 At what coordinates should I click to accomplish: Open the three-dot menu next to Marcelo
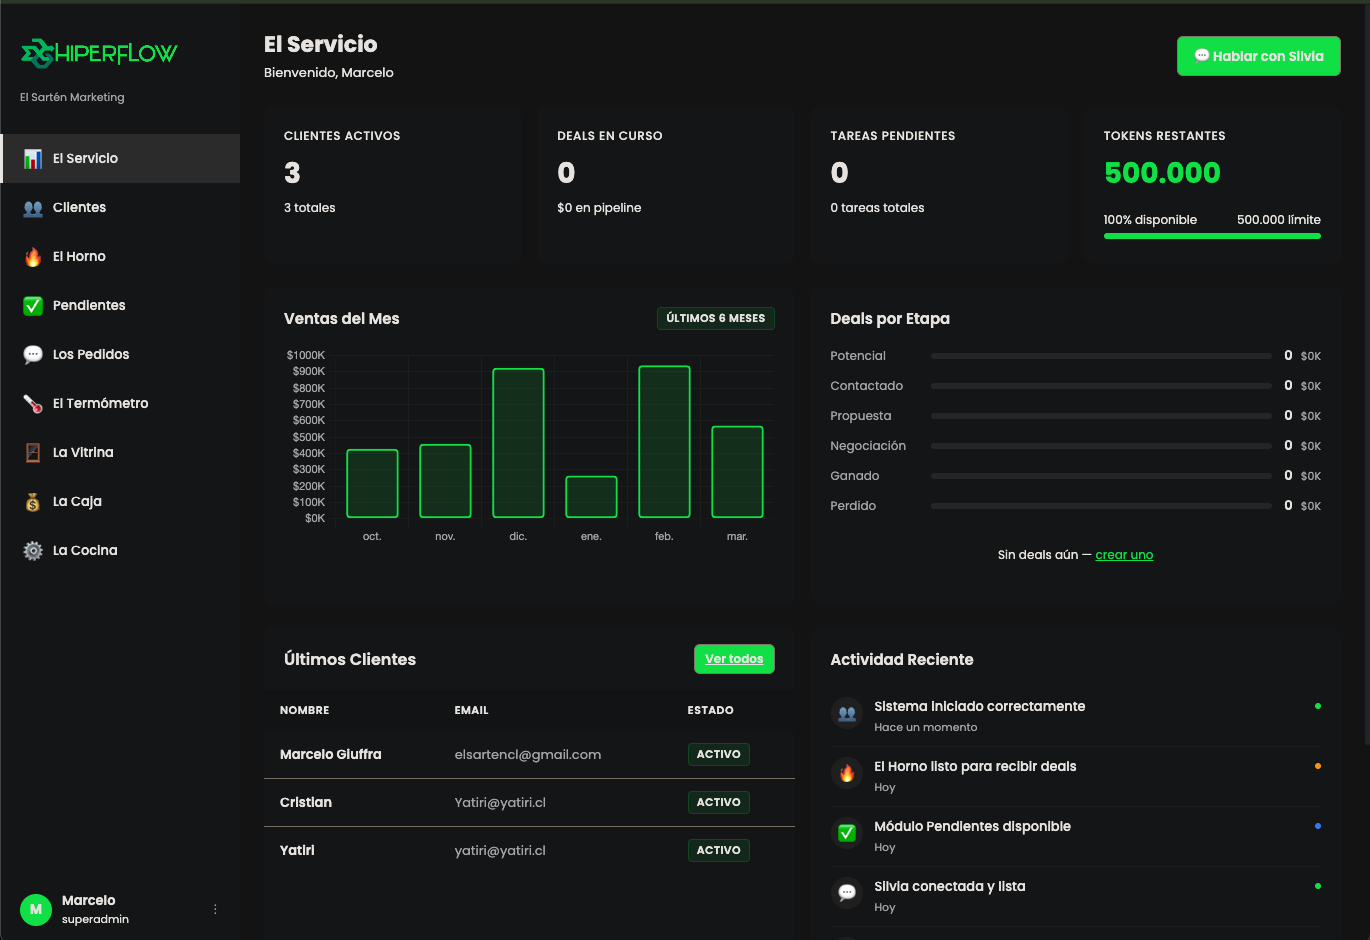(215, 910)
